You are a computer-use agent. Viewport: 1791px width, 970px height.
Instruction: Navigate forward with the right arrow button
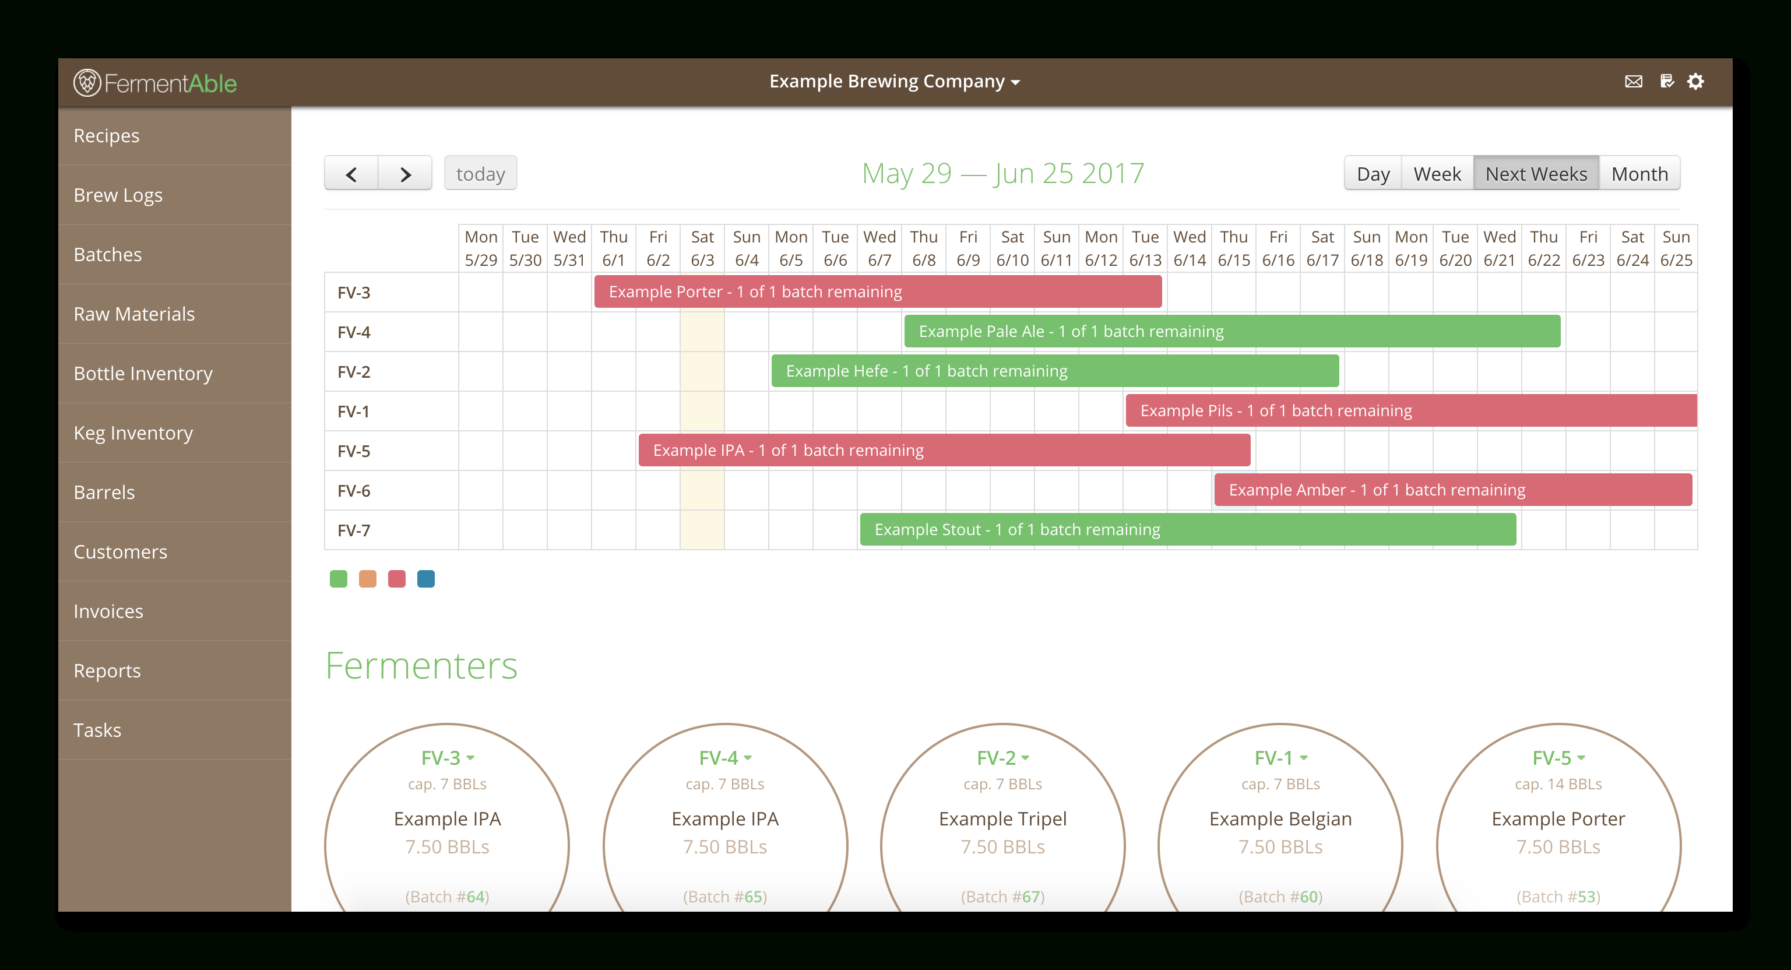(405, 173)
